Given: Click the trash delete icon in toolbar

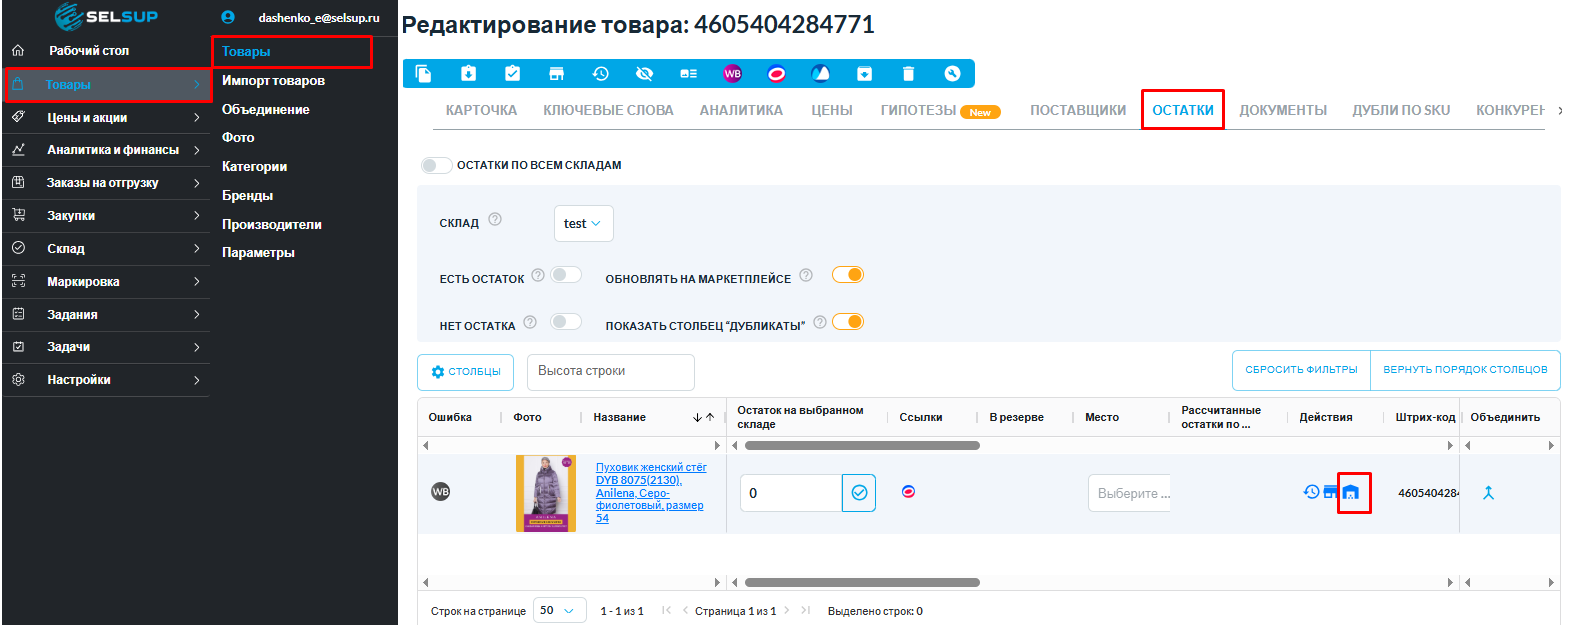Looking at the screenshot, I should pyautogui.click(x=908, y=74).
